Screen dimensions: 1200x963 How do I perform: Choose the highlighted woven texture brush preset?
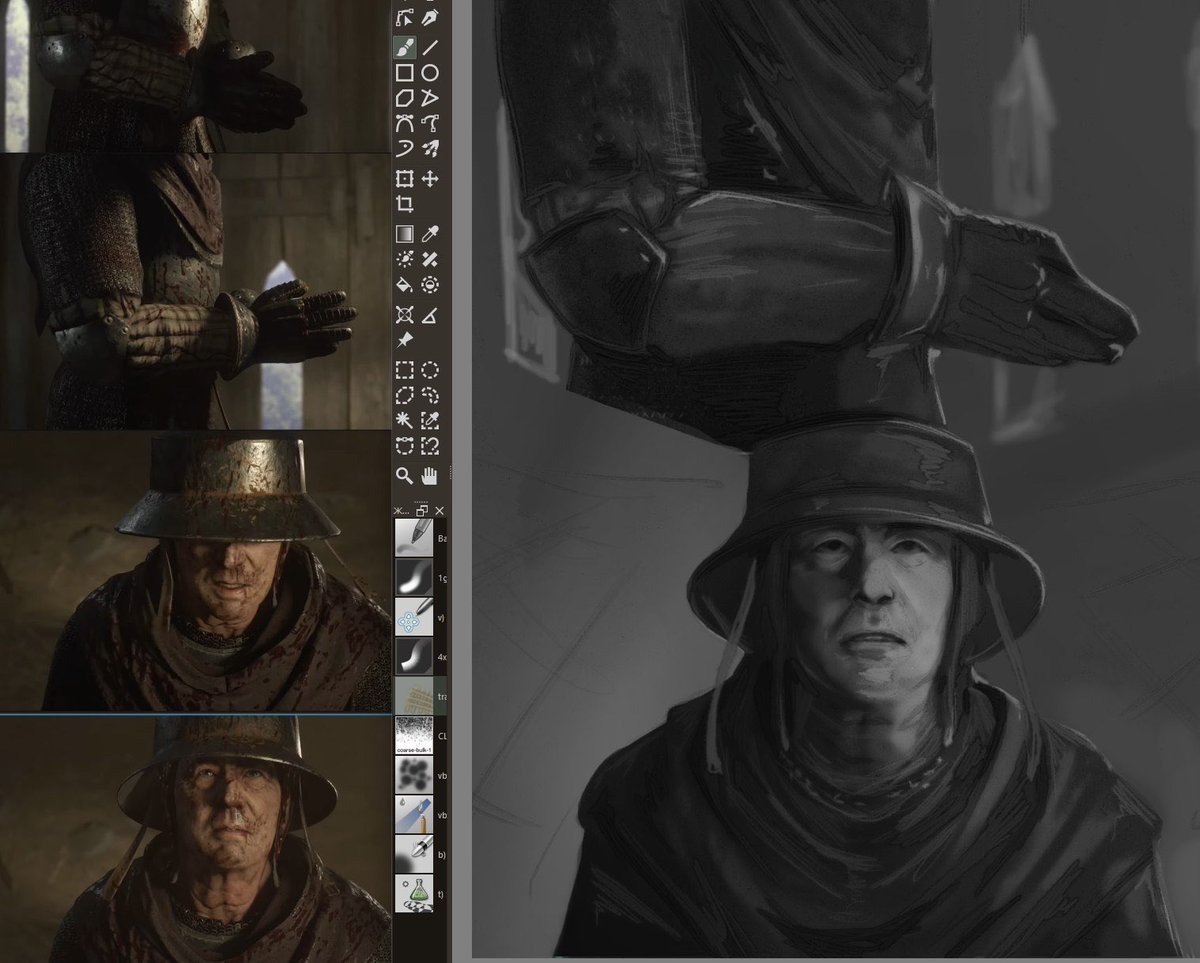[x=414, y=695]
